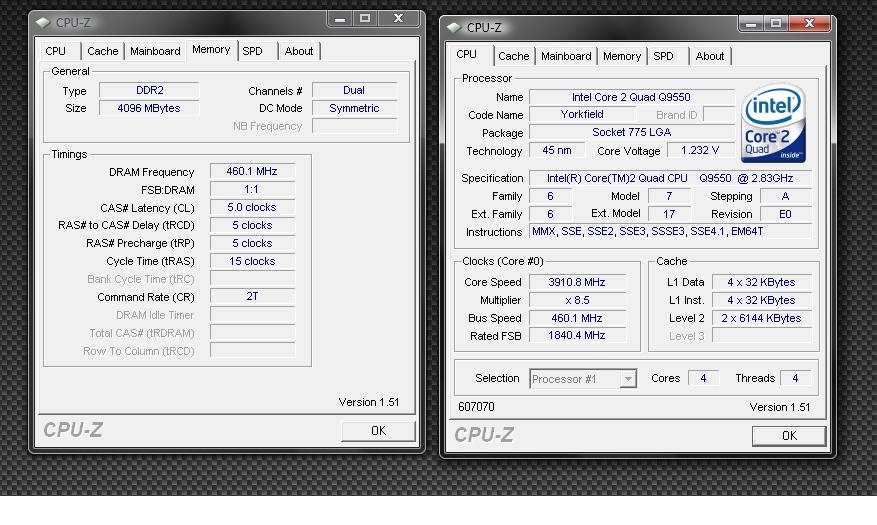This screenshot has height=525, width=877.
Task: Click the CPU-Z icon in the Memory window's title bar
Action: (43, 23)
